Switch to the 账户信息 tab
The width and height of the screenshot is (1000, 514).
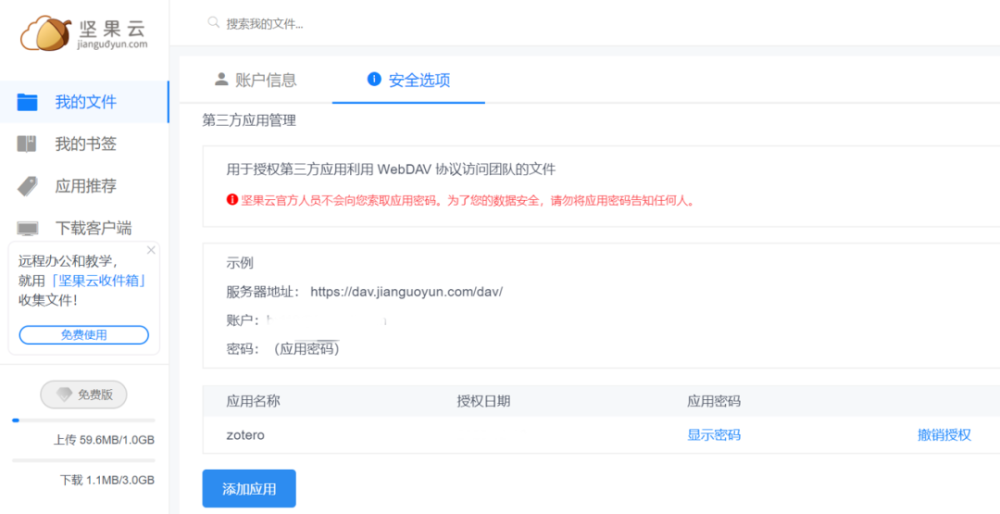(256, 80)
